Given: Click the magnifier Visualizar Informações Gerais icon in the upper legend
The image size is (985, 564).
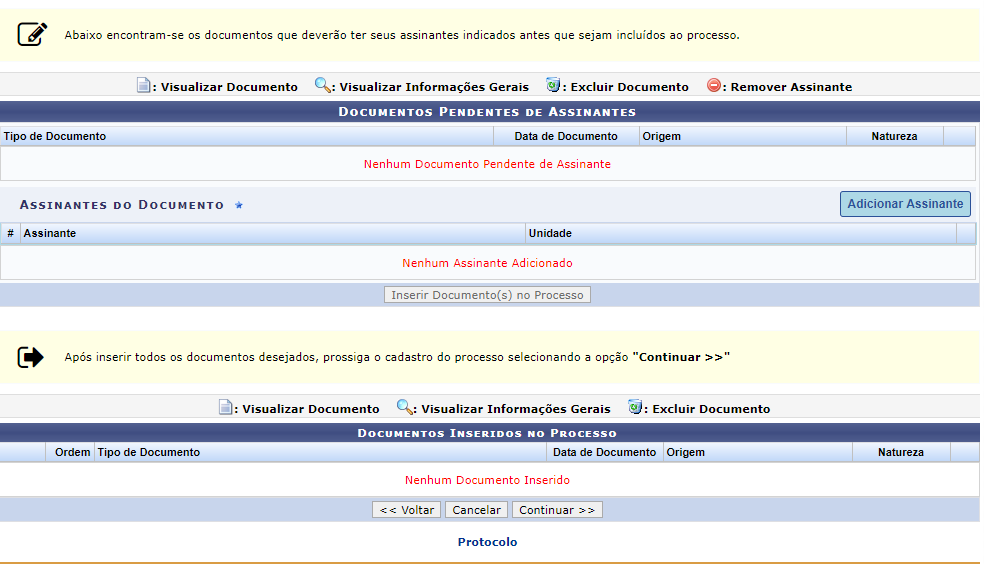Looking at the screenshot, I should (x=322, y=86).
